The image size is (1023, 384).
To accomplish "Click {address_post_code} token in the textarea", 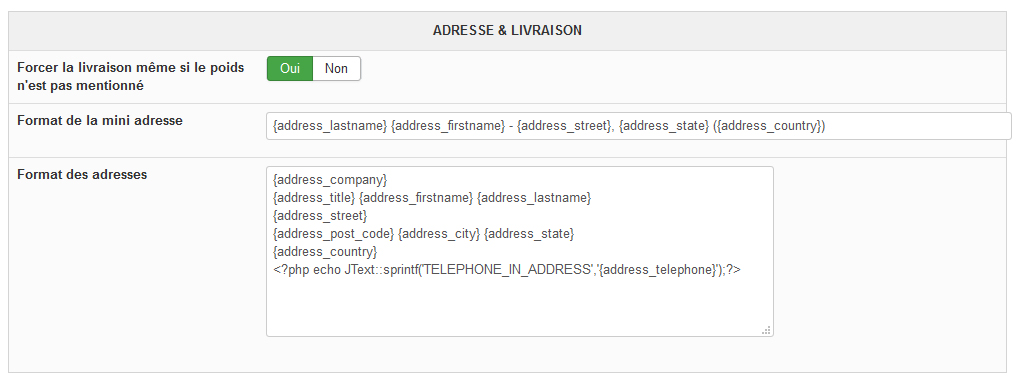I will point(333,233).
